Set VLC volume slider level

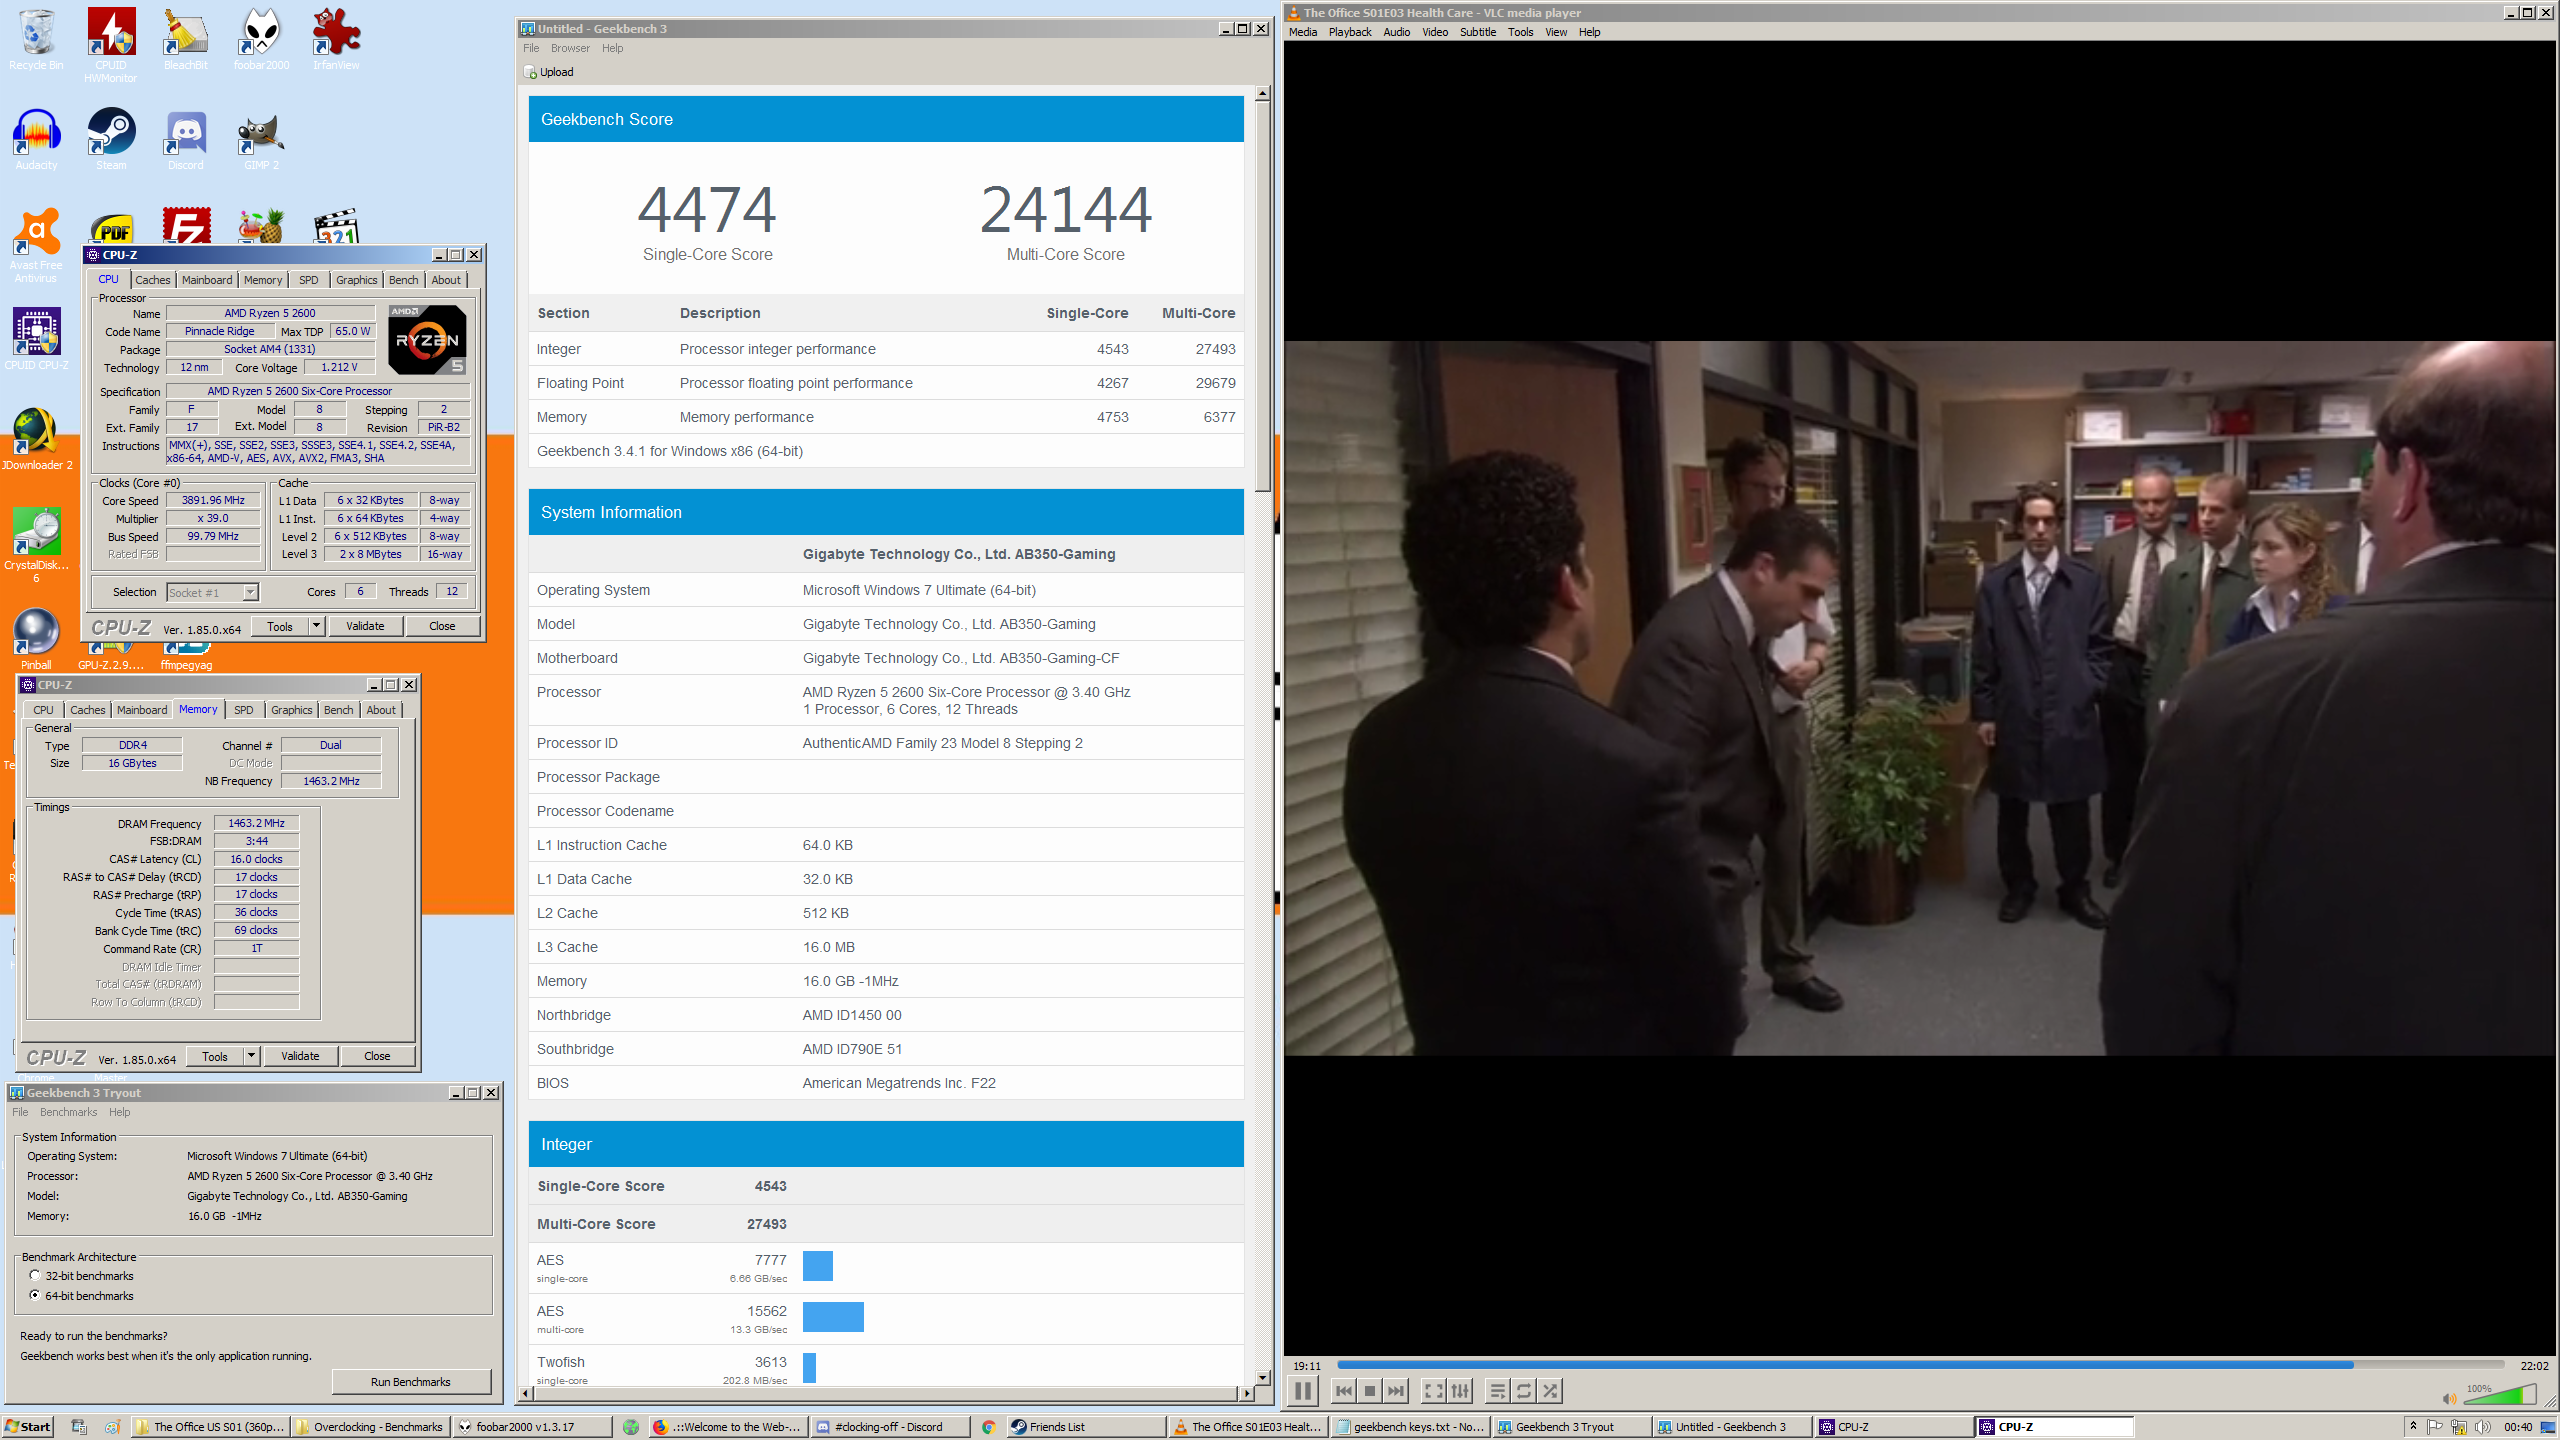click(x=2500, y=1395)
